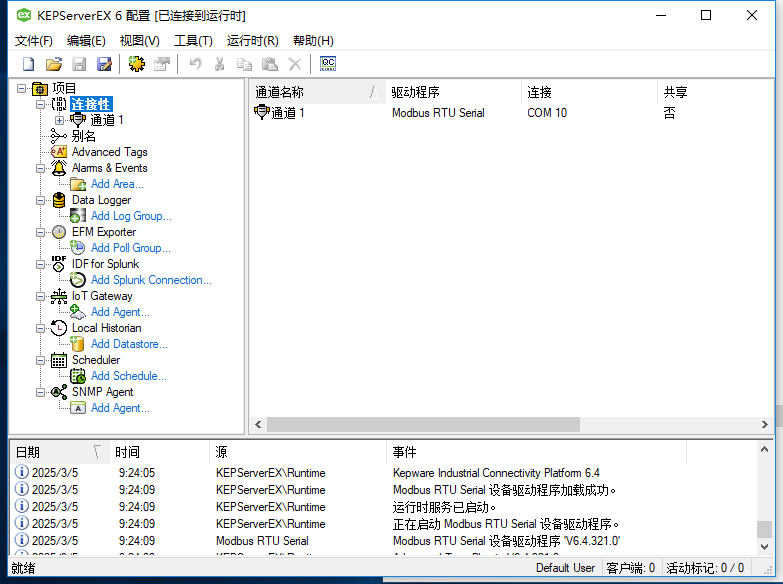The image size is (783, 584).
Task: Launch the Quick Client (QC) icon
Action: (x=328, y=64)
